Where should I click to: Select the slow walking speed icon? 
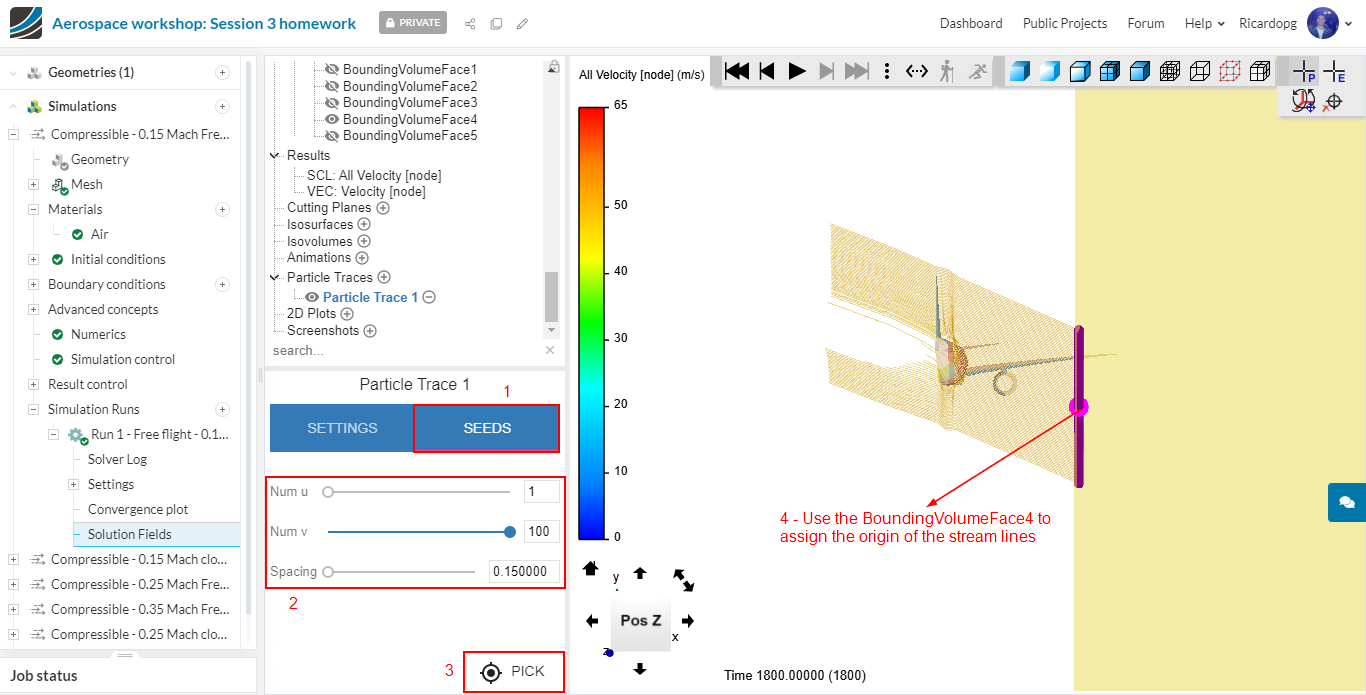tap(946, 71)
